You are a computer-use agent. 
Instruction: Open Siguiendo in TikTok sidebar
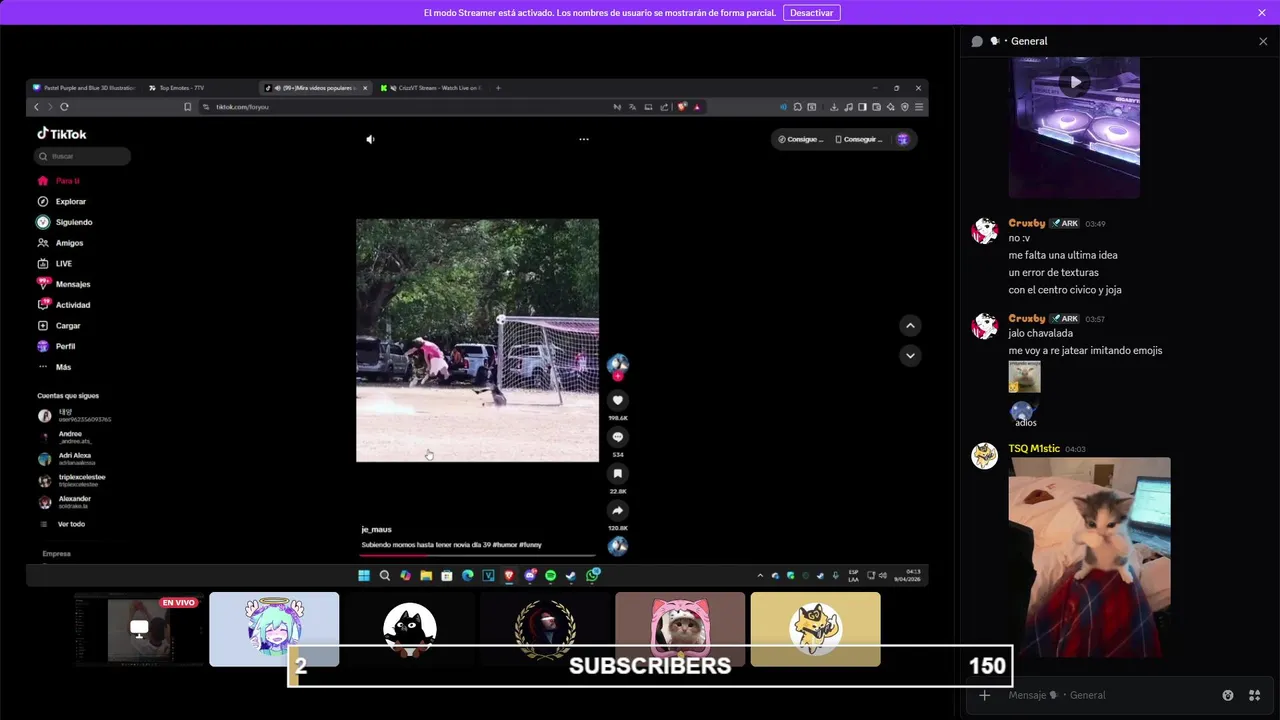pyautogui.click(x=66, y=222)
